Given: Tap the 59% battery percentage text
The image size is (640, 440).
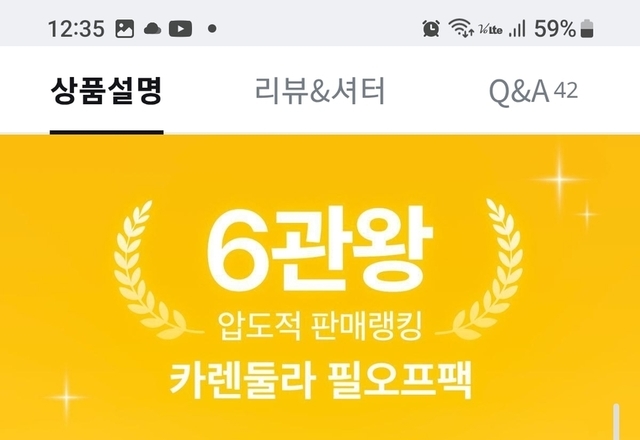Looking at the screenshot, I should [x=555, y=29].
